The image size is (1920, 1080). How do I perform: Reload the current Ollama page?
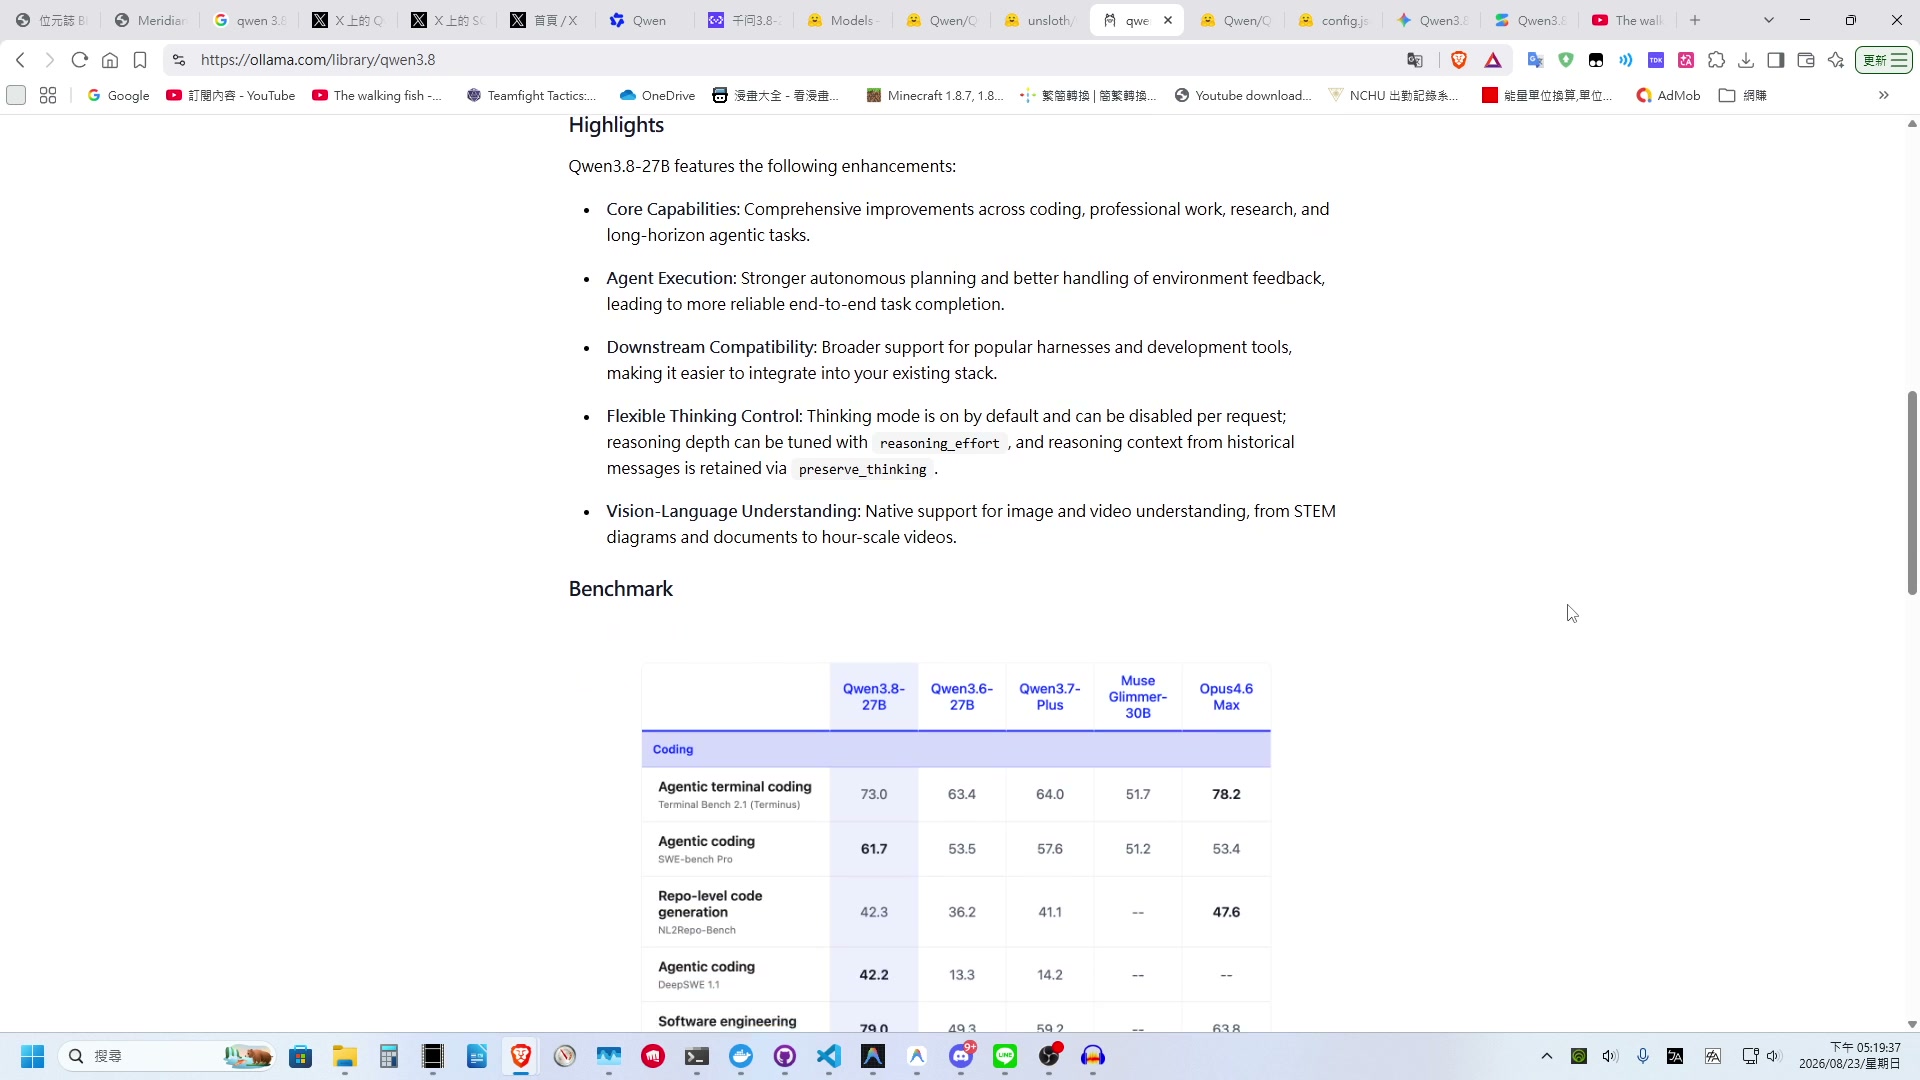[x=80, y=60]
